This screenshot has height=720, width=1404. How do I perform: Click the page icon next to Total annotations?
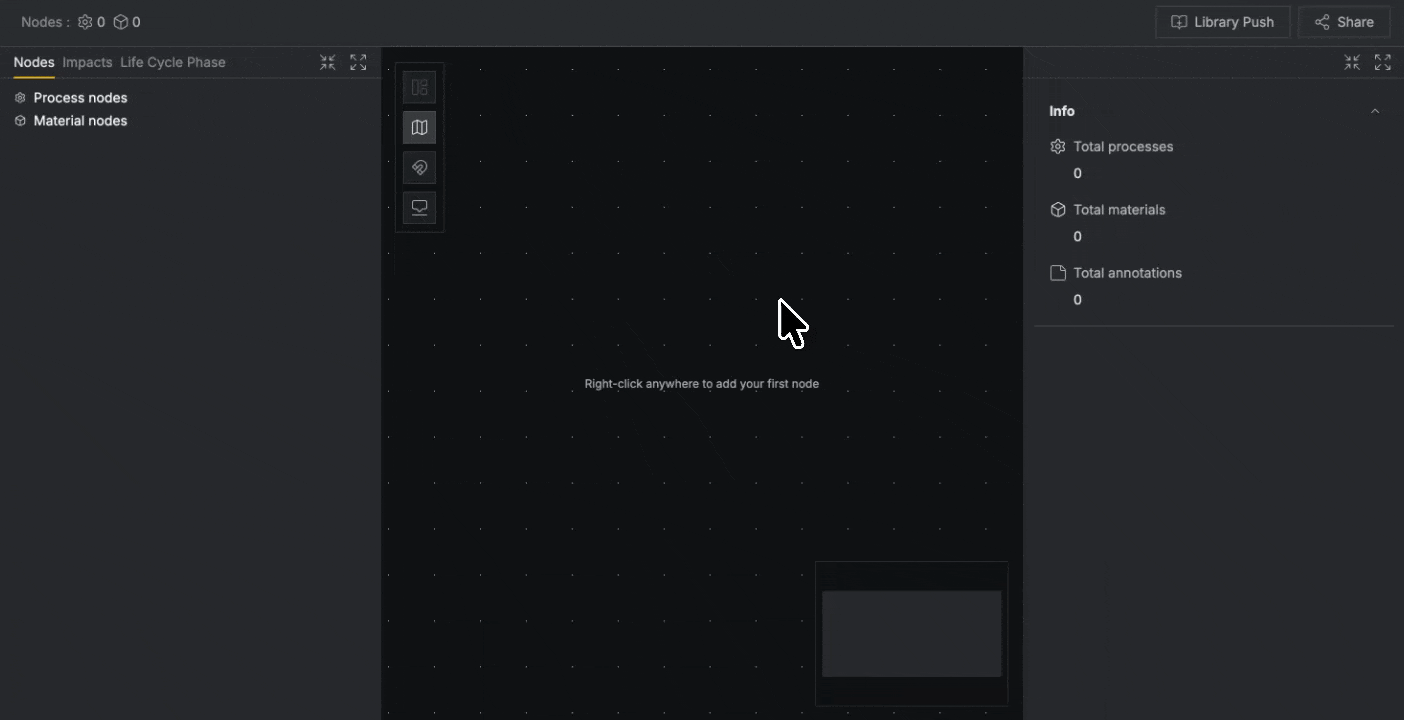tap(1058, 273)
